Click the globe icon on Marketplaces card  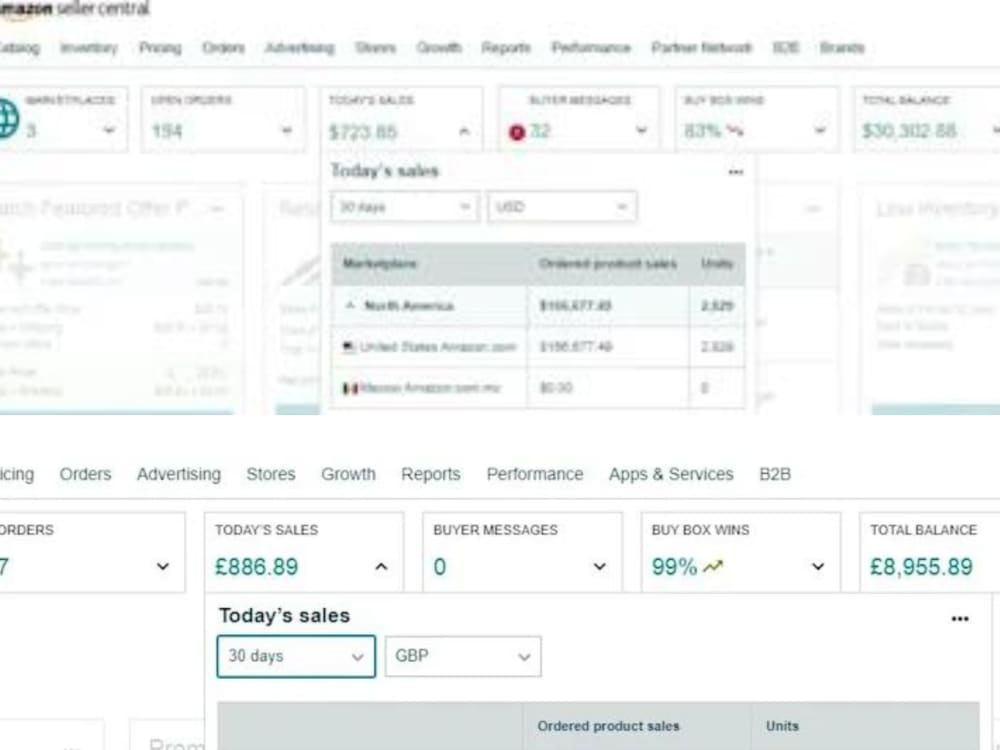coord(8,119)
